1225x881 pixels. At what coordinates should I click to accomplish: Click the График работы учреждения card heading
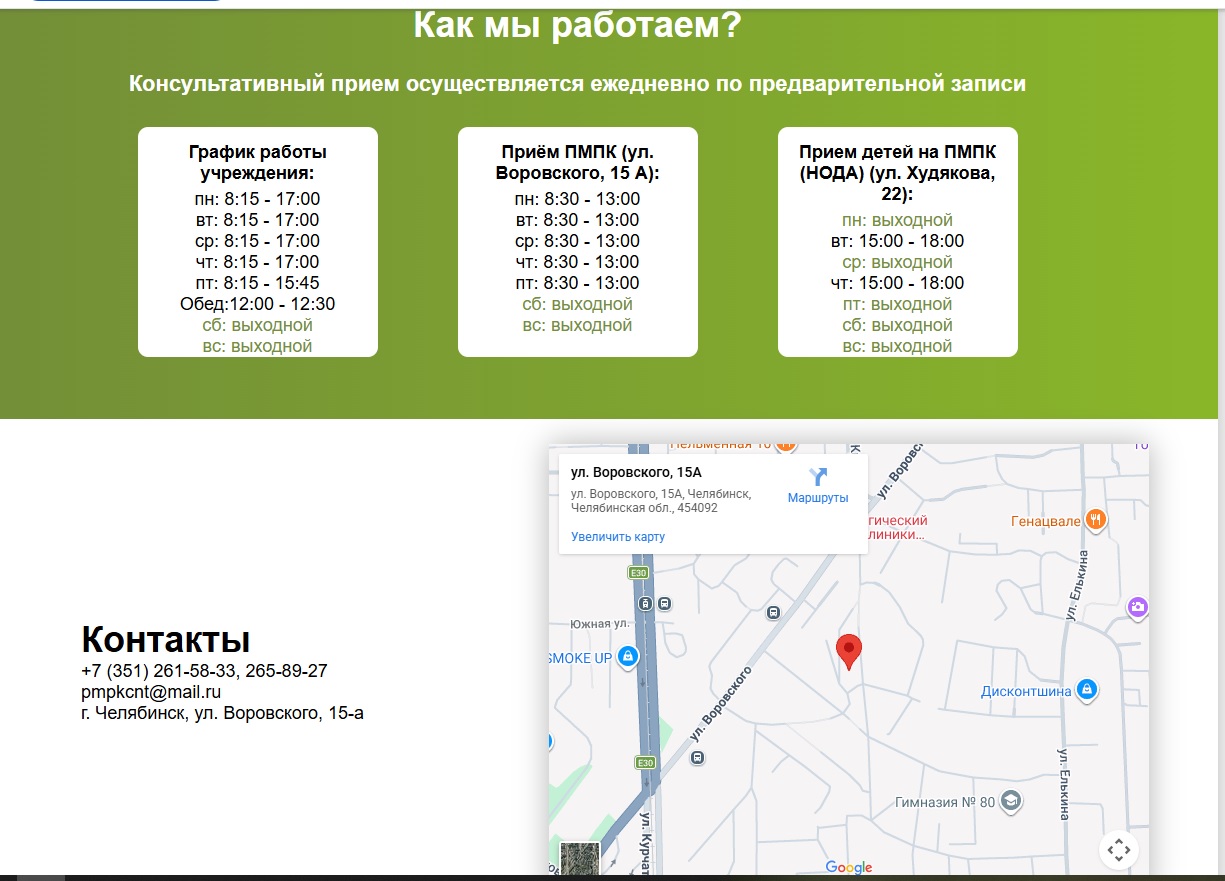coord(258,162)
